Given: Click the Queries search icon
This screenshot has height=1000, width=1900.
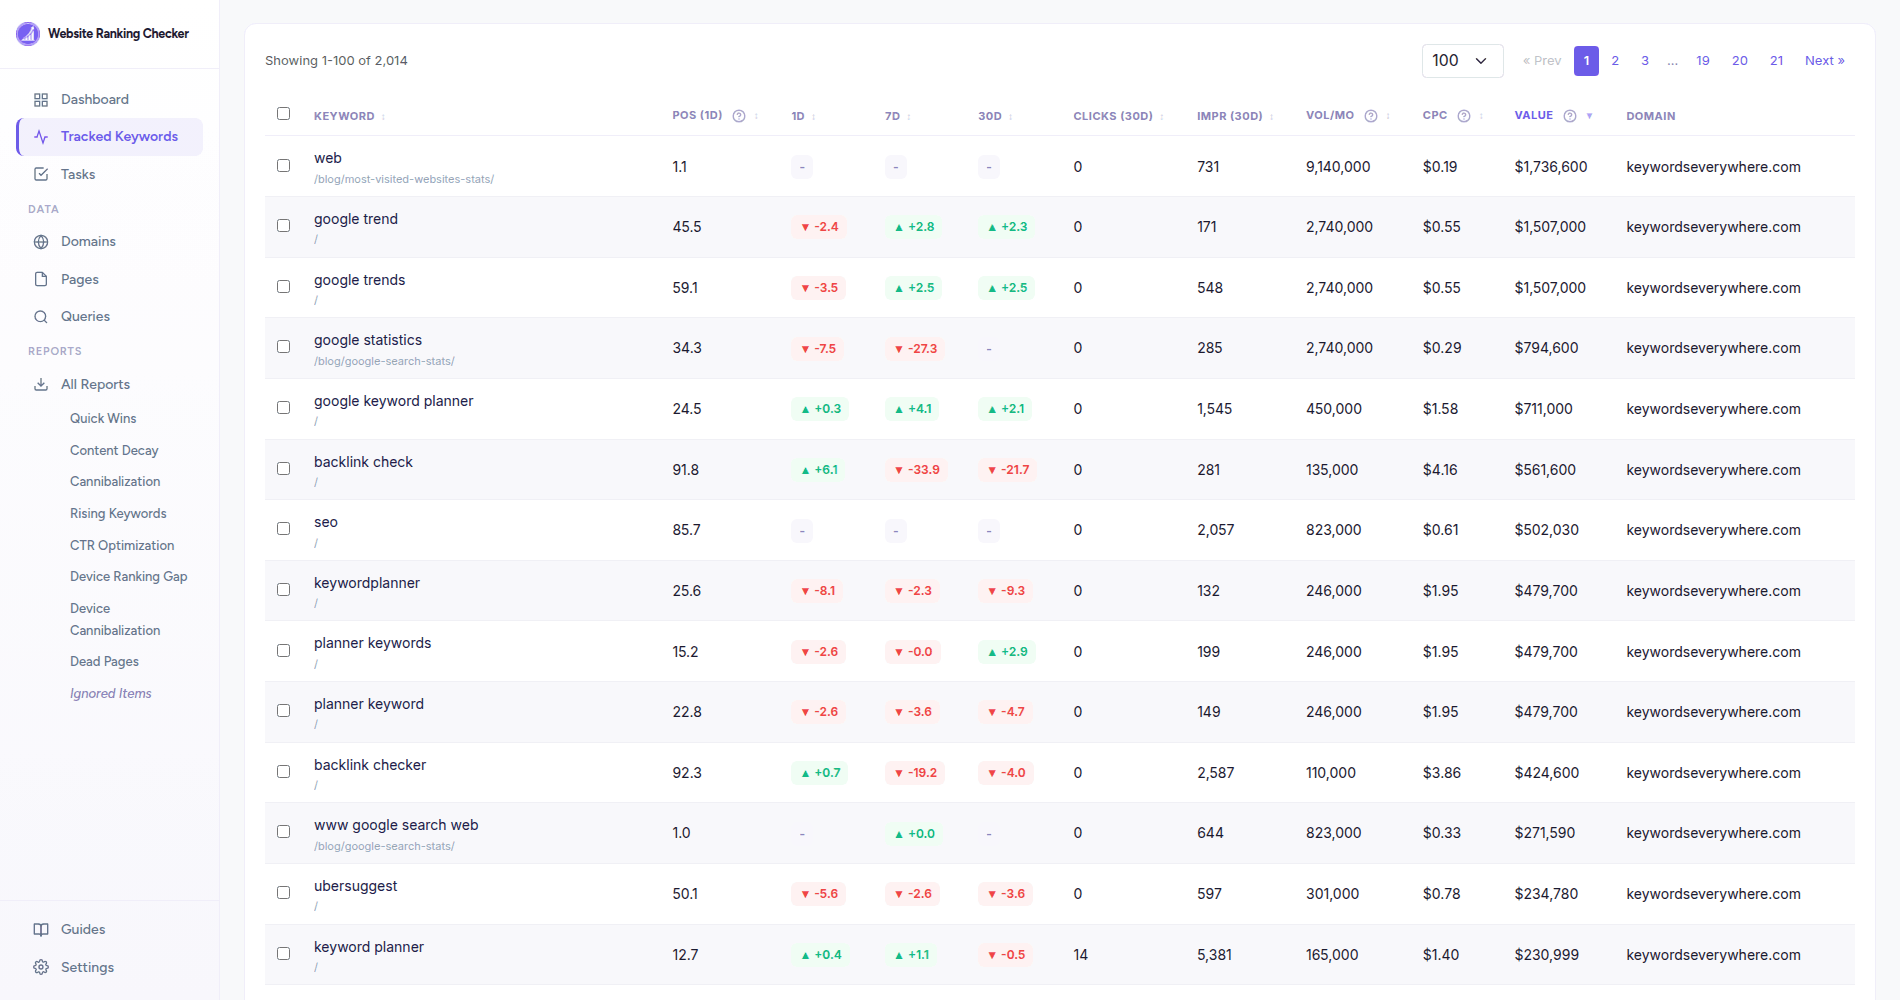Looking at the screenshot, I should [x=41, y=317].
